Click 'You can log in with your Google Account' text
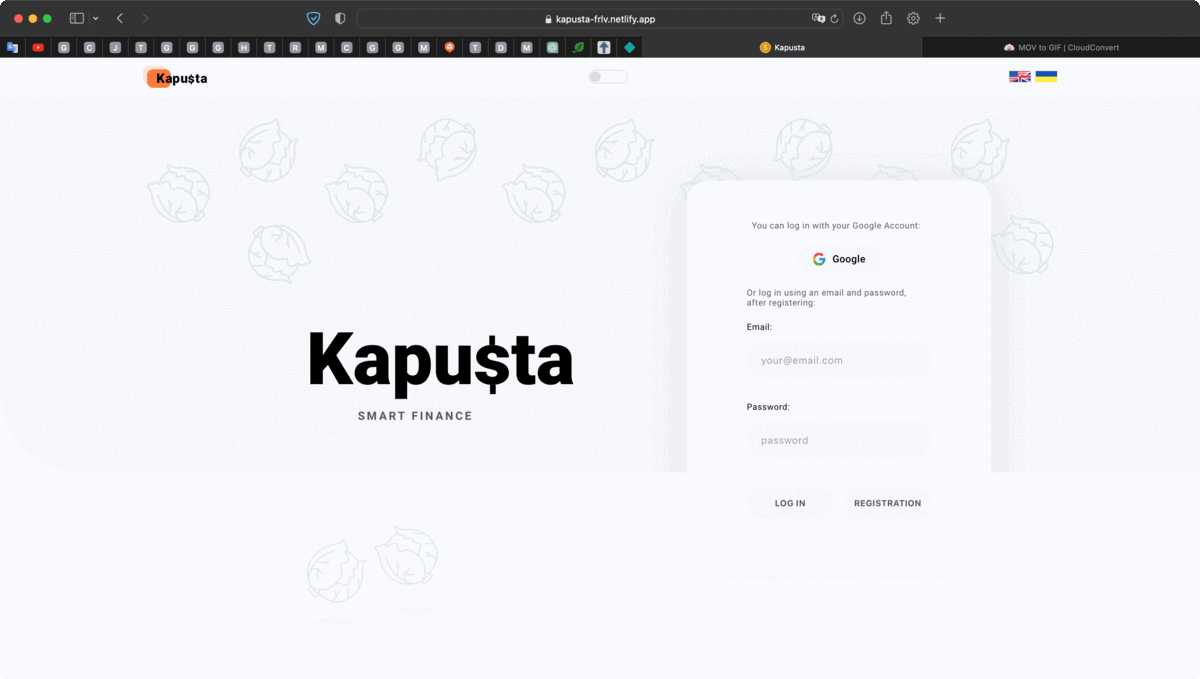Image resolution: width=1200 pixels, height=679 pixels. pyautogui.click(x=836, y=226)
